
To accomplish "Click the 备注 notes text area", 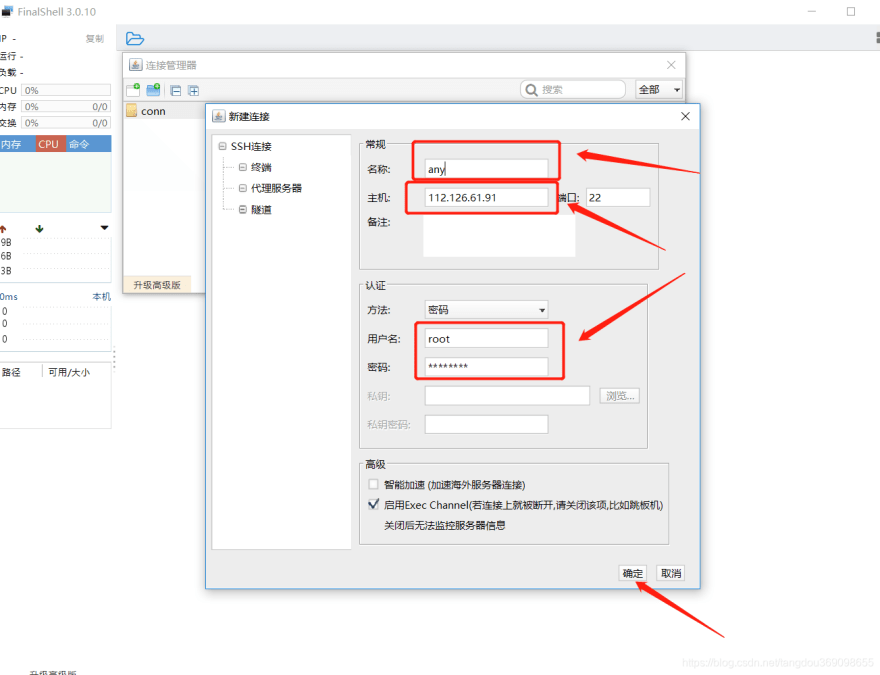I will pos(499,236).
